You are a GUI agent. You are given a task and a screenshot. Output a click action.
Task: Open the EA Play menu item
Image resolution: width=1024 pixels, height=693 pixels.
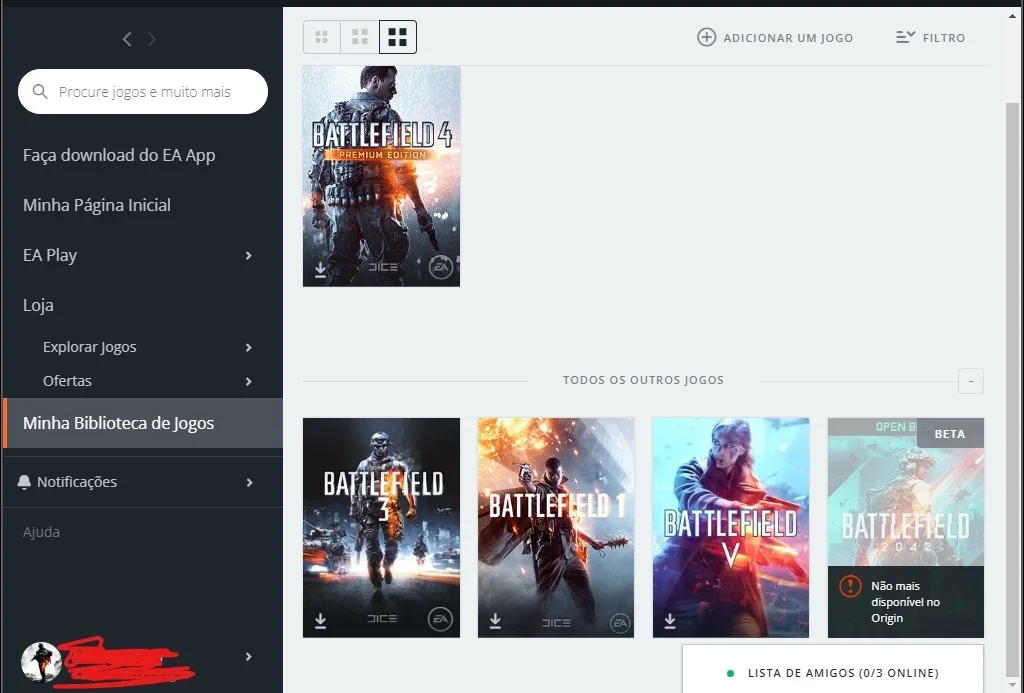coord(50,255)
